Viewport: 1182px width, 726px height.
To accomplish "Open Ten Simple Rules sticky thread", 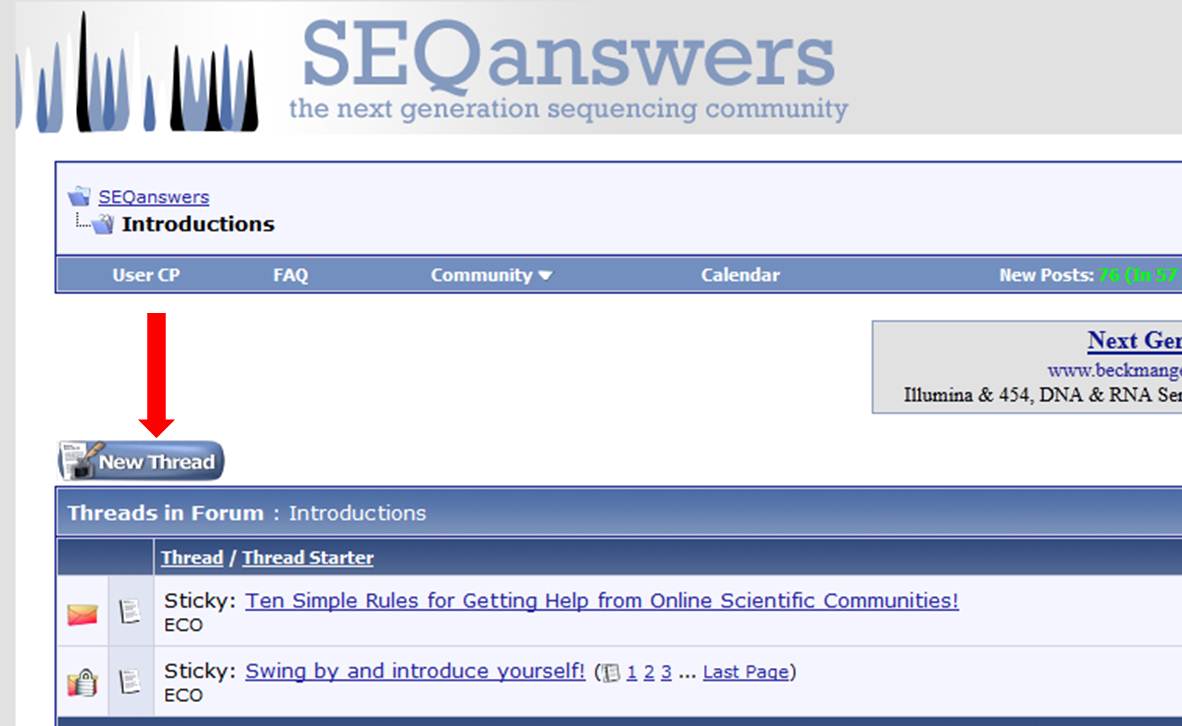I will click(x=602, y=600).
